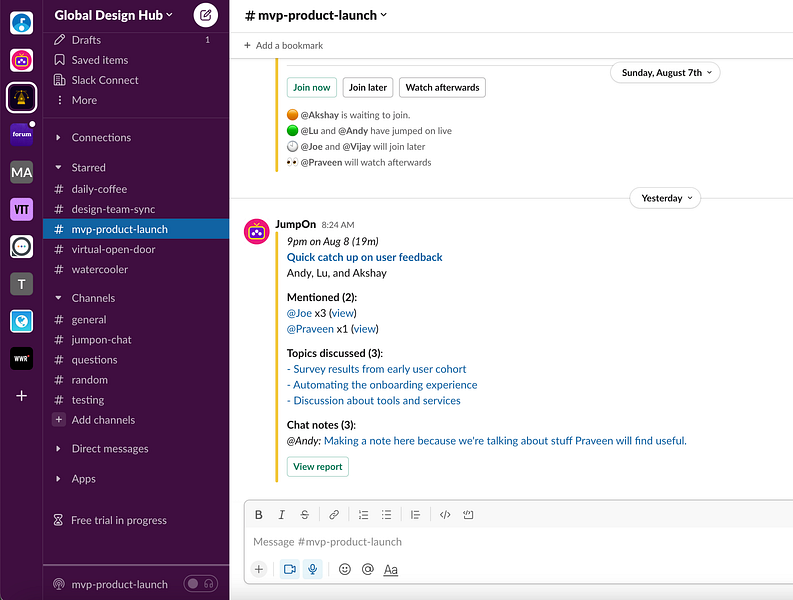Show More sidebar options

click(x=136, y=100)
